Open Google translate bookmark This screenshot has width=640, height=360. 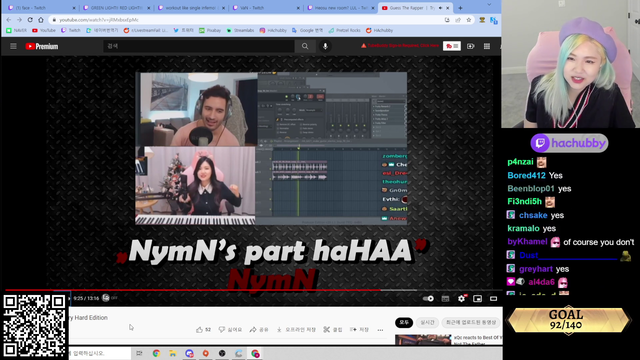[307, 30]
